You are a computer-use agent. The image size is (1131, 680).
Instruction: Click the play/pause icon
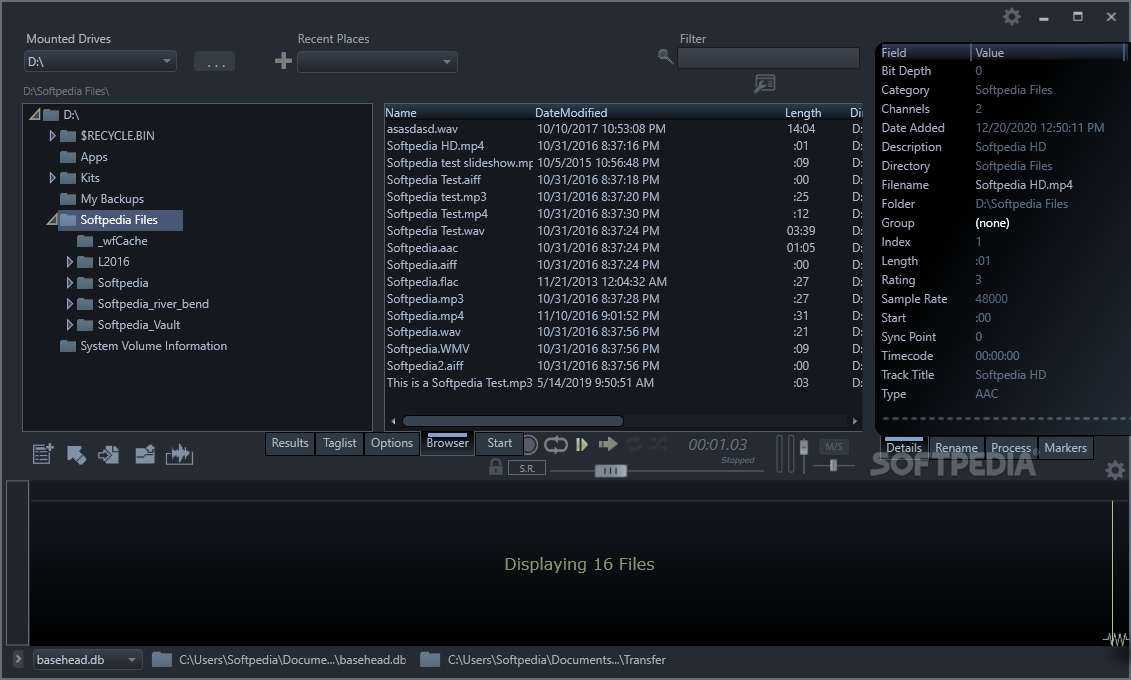pos(582,444)
